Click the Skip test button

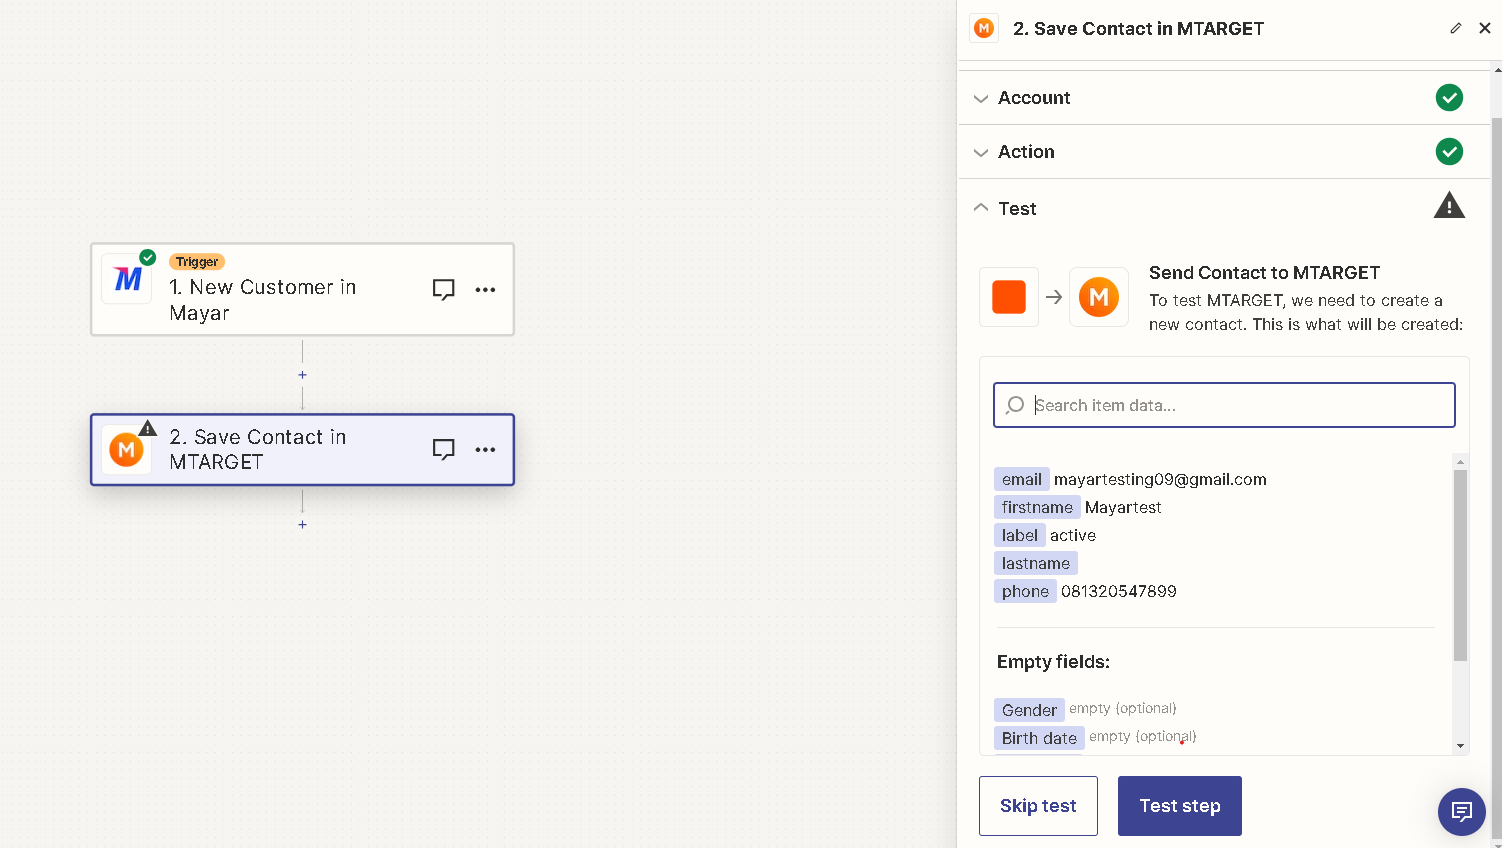pyautogui.click(x=1038, y=806)
